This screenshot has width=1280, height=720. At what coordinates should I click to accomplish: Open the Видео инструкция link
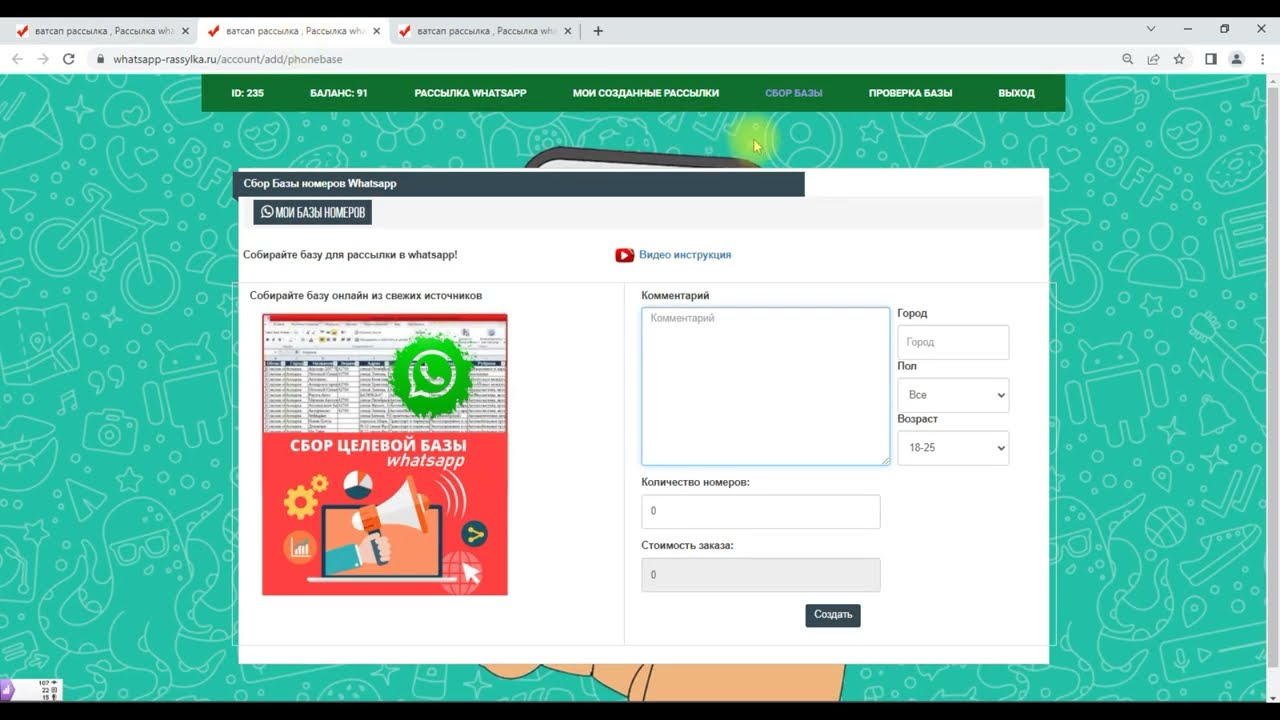tap(685, 255)
